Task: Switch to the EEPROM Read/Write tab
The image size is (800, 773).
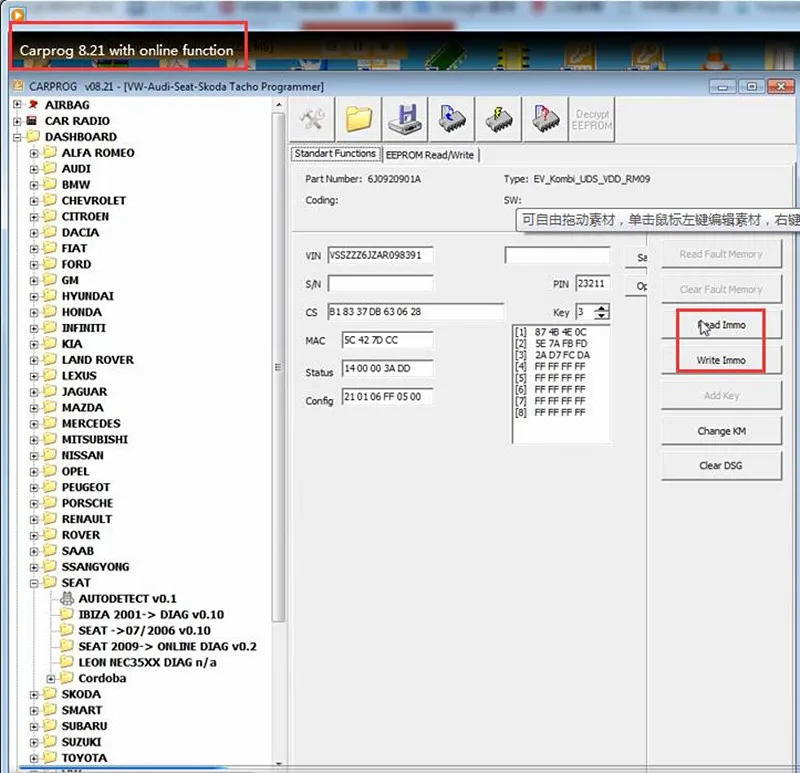Action: [430, 155]
